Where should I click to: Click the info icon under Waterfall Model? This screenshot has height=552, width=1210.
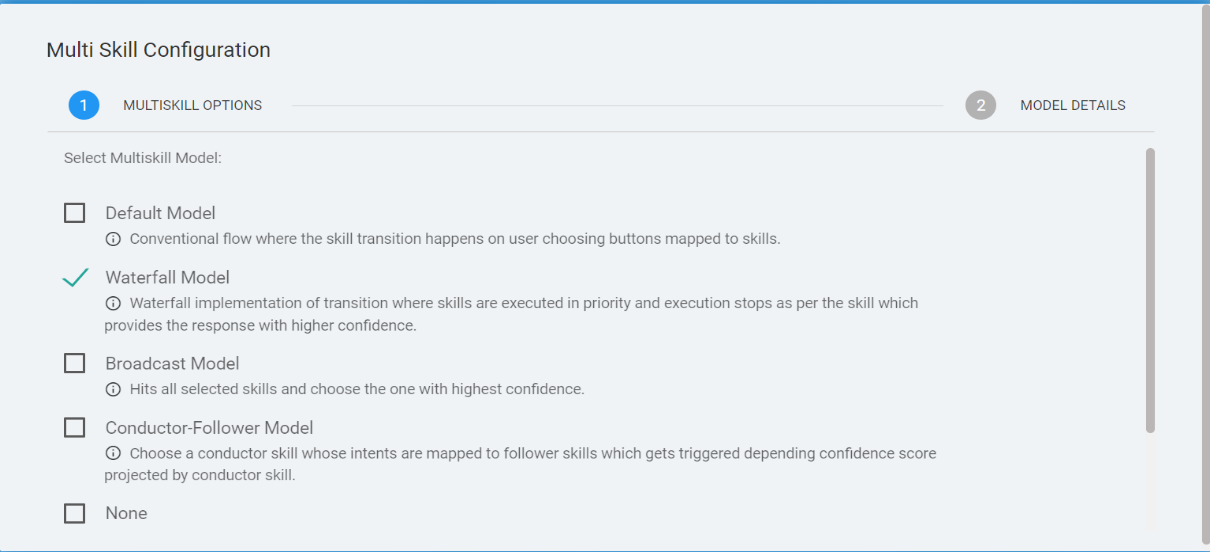point(113,303)
